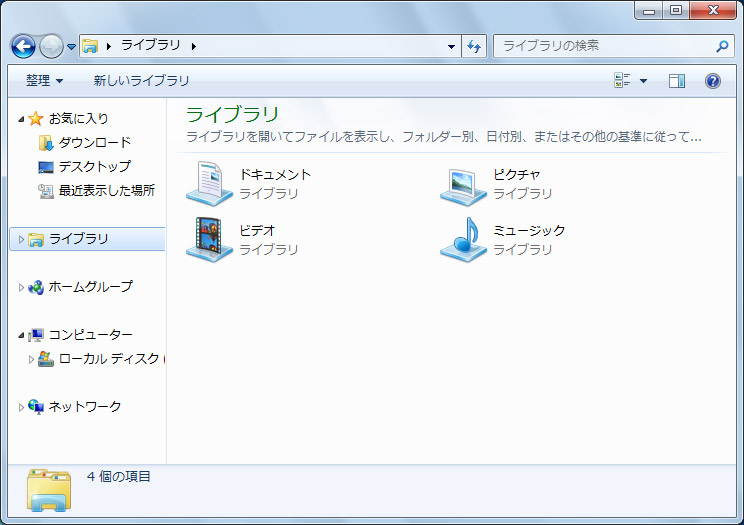Click the refresh button beside address bar
Viewport: 744px width, 525px height.
474,46
